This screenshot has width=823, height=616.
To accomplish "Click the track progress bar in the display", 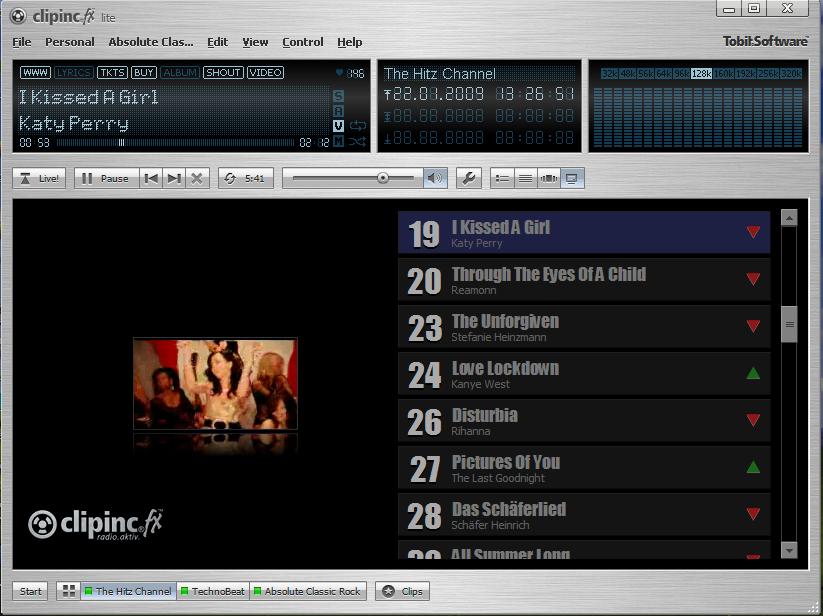I will pos(175,142).
